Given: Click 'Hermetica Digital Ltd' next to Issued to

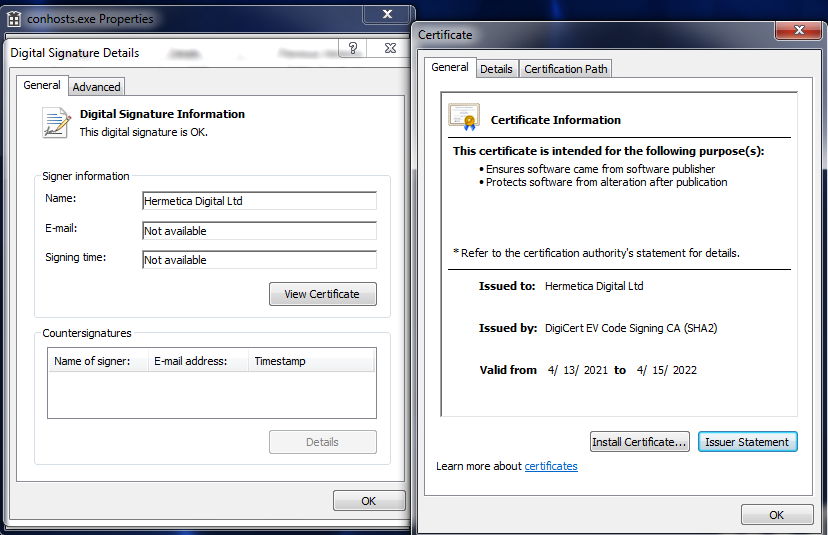Looking at the screenshot, I should pos(594,286).
